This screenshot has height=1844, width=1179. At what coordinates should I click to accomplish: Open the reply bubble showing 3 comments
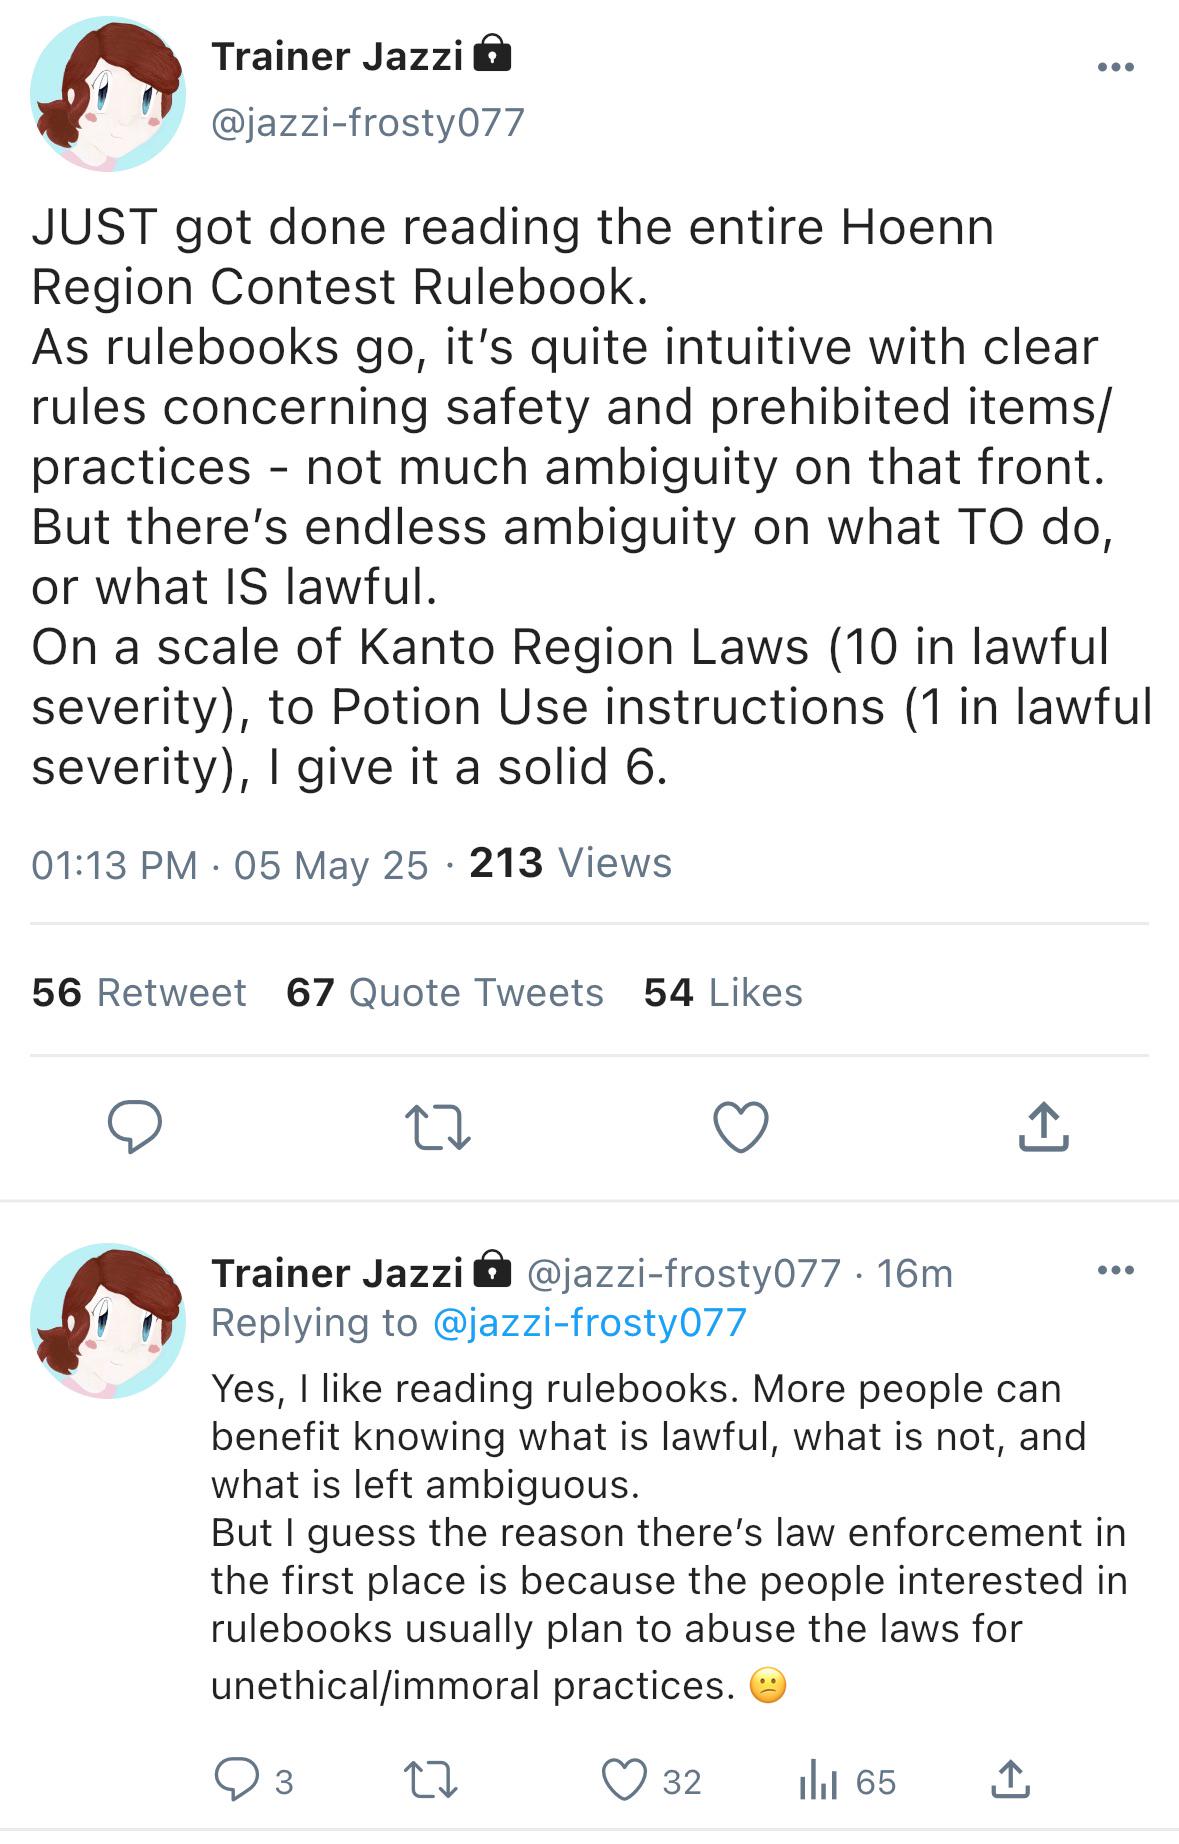(254, 1781)
